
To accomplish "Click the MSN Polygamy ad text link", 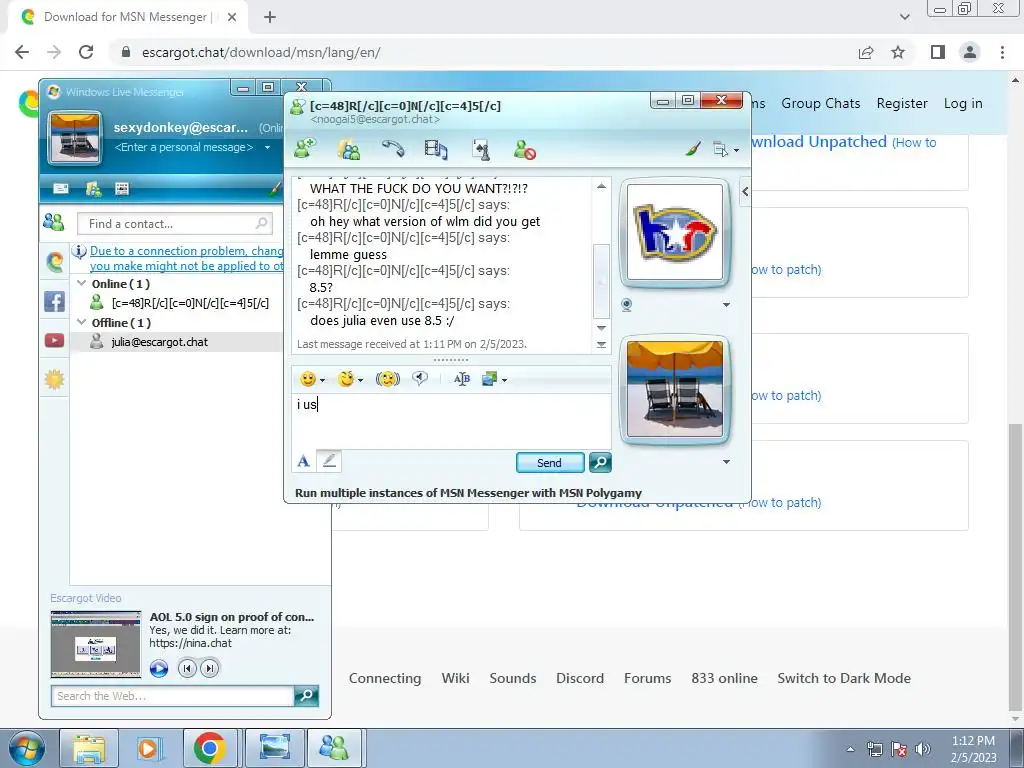I will point(468,493).
